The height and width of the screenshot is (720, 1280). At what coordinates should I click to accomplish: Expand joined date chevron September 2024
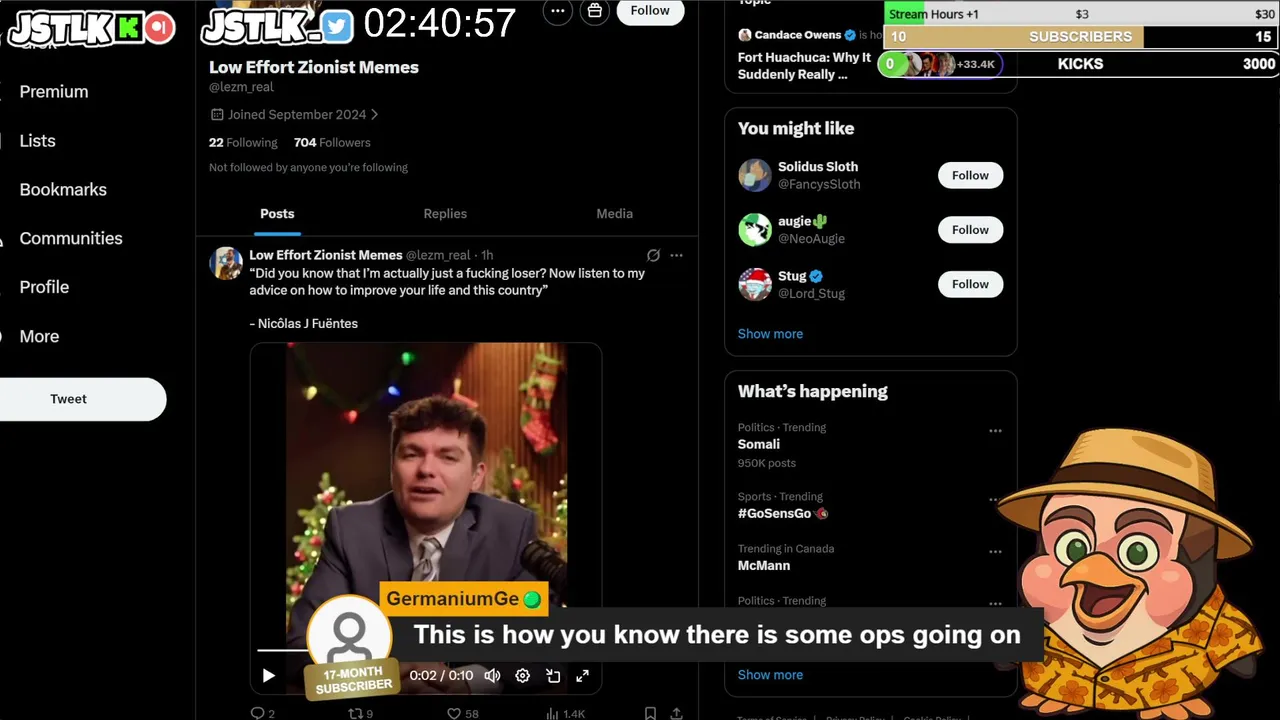coord(374,115)
